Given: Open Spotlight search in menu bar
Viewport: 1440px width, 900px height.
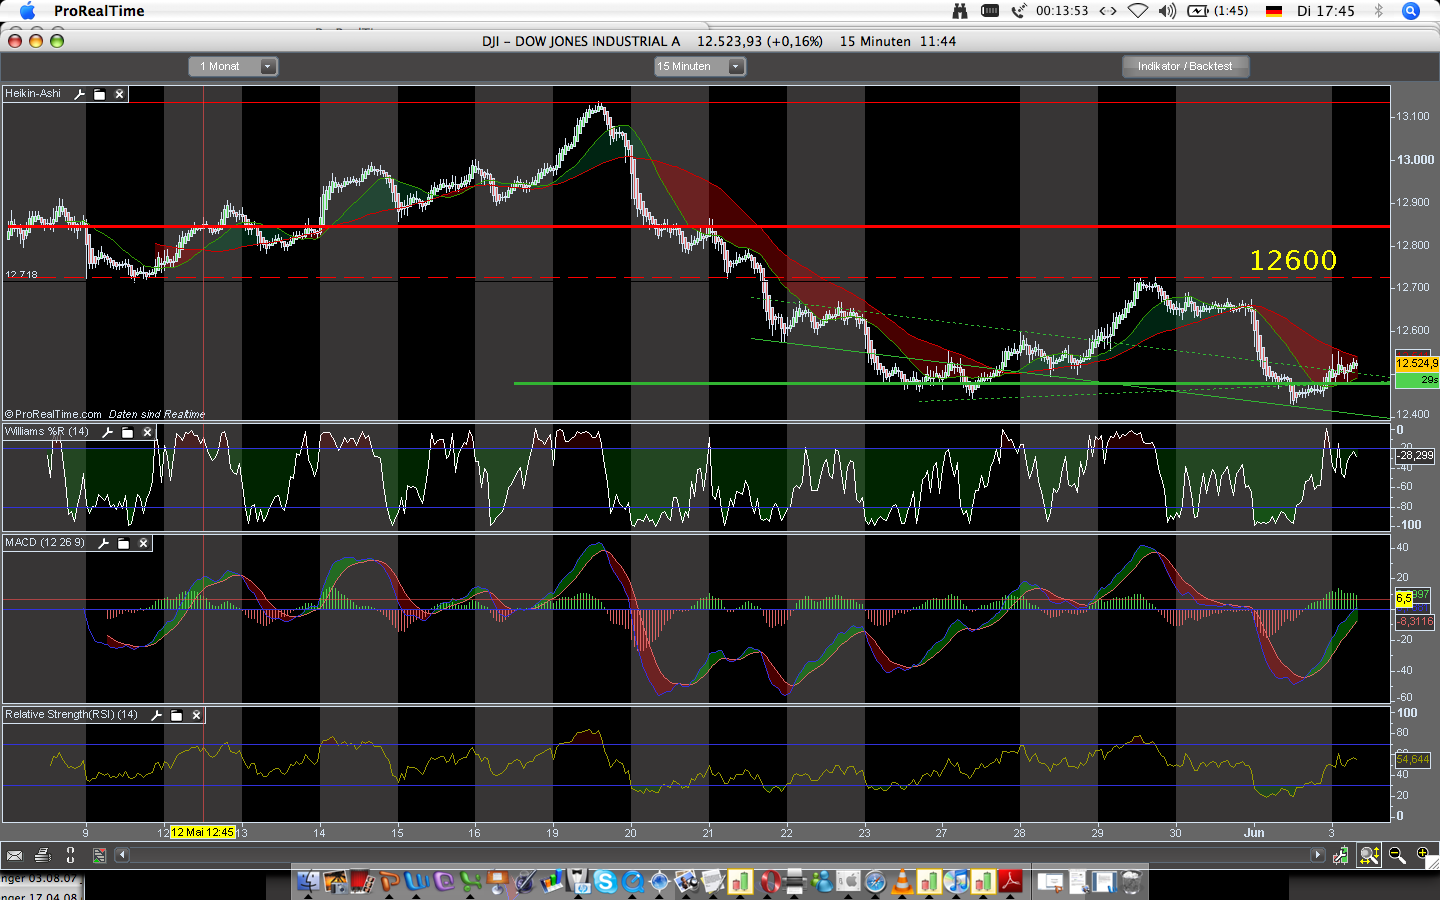Looking at the screenshot, I should pos(1411,11).
